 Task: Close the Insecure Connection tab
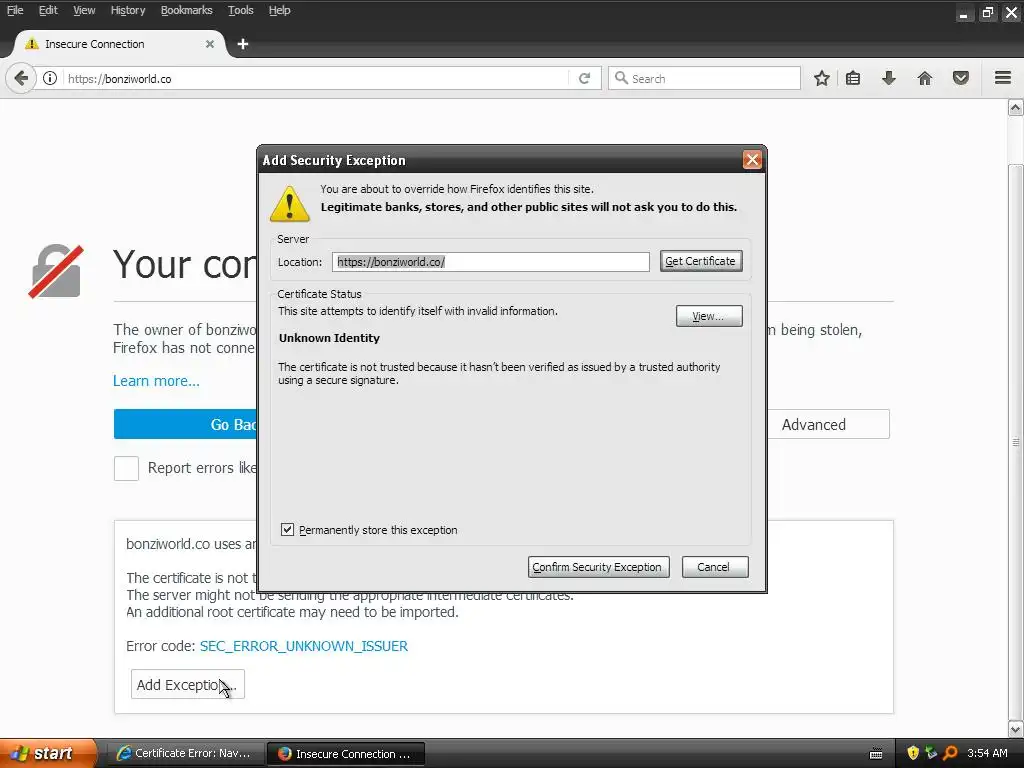(x=210, y=44)
